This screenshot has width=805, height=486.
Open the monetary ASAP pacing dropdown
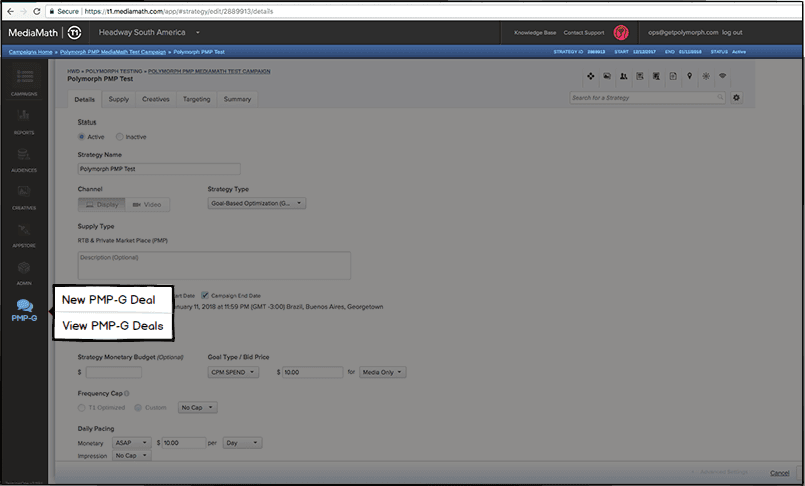(132, 442)
